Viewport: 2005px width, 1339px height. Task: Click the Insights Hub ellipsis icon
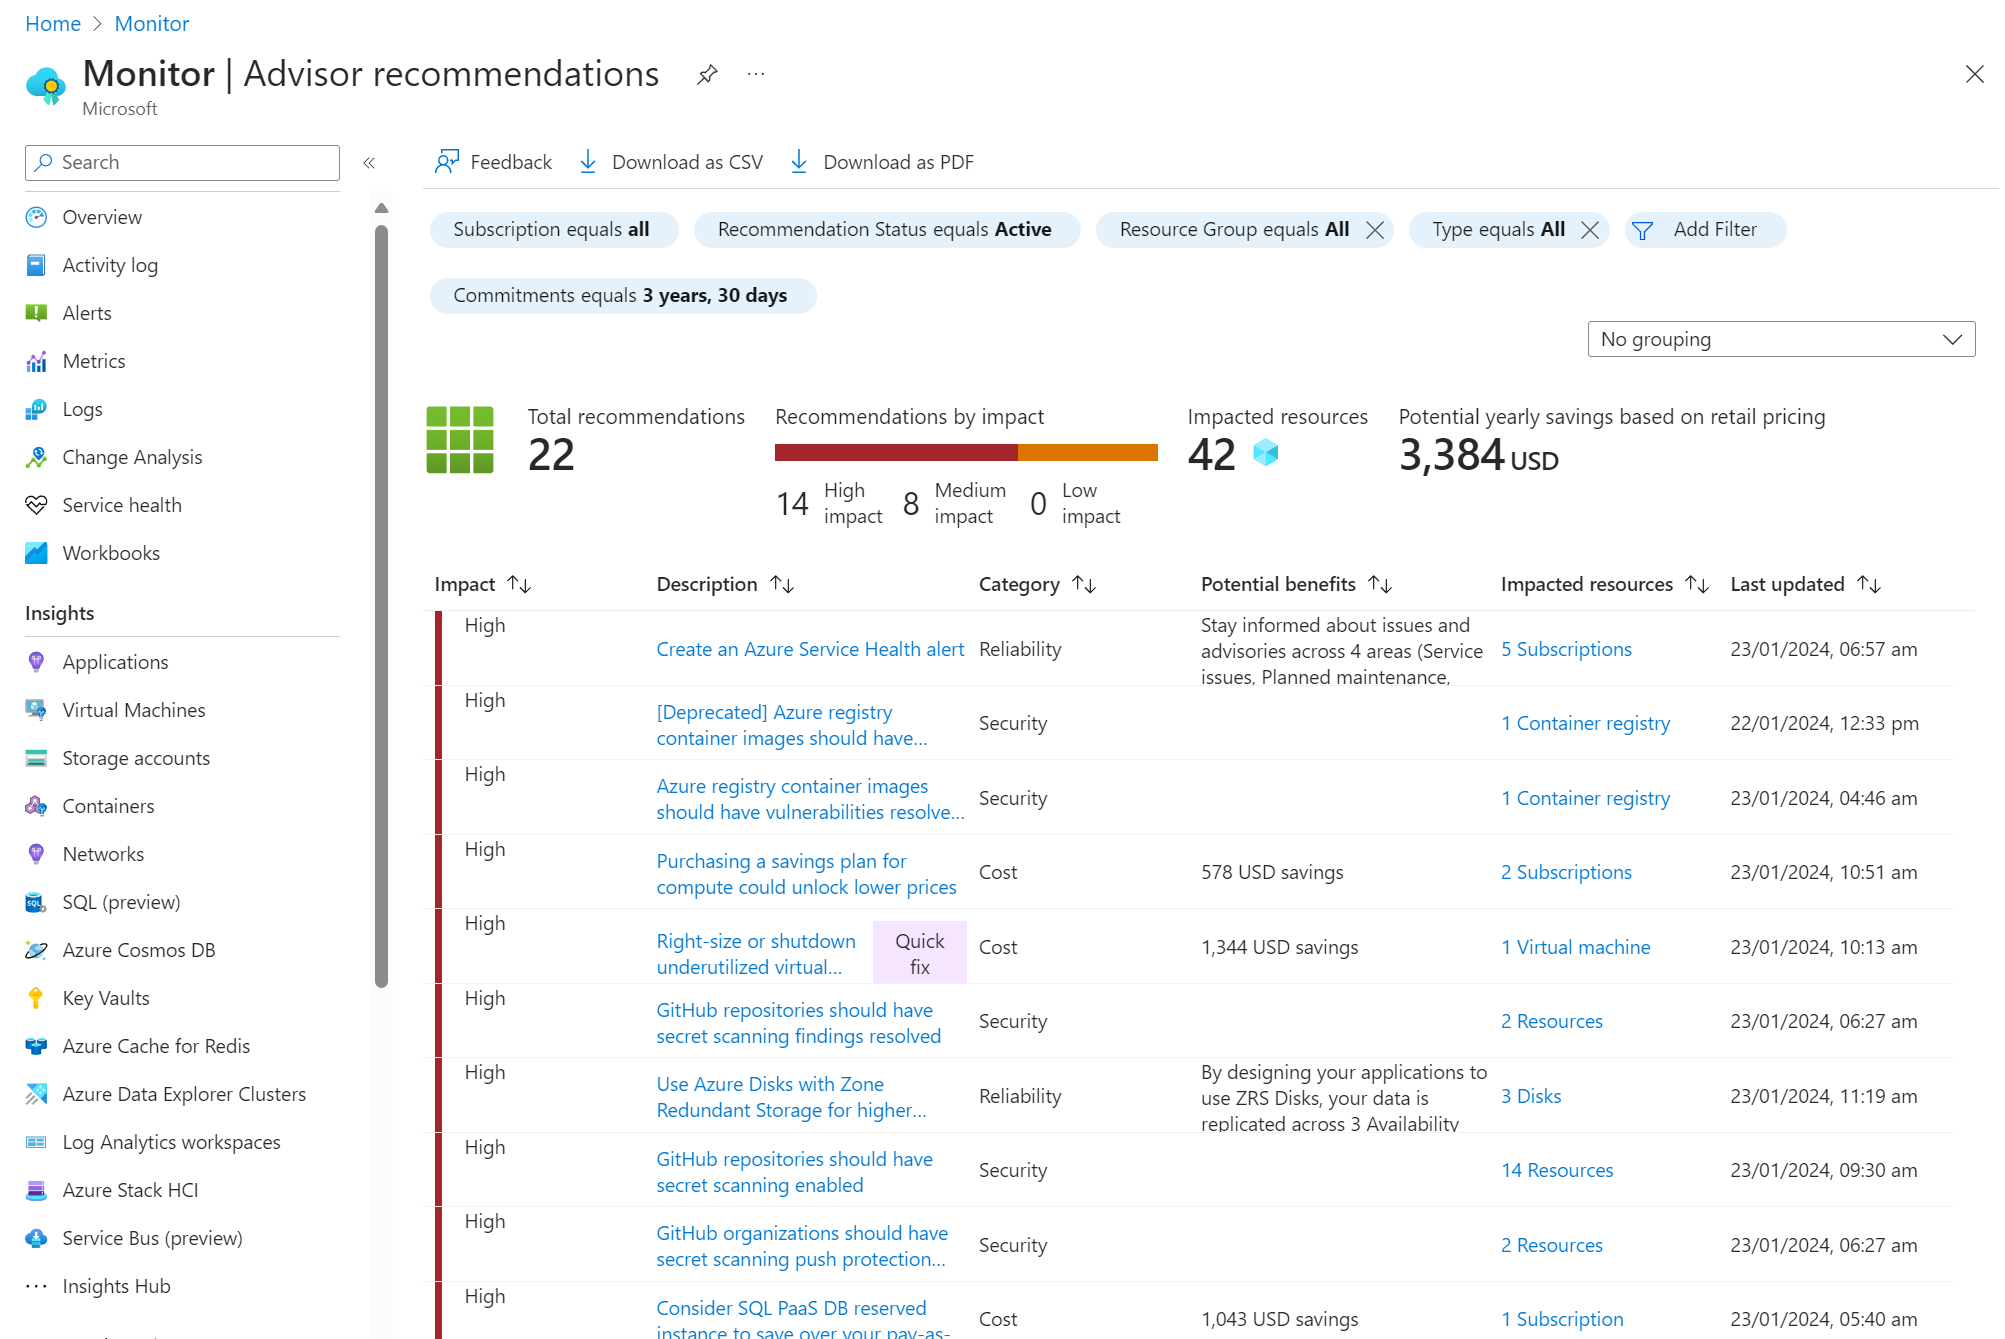[36, 1286]
